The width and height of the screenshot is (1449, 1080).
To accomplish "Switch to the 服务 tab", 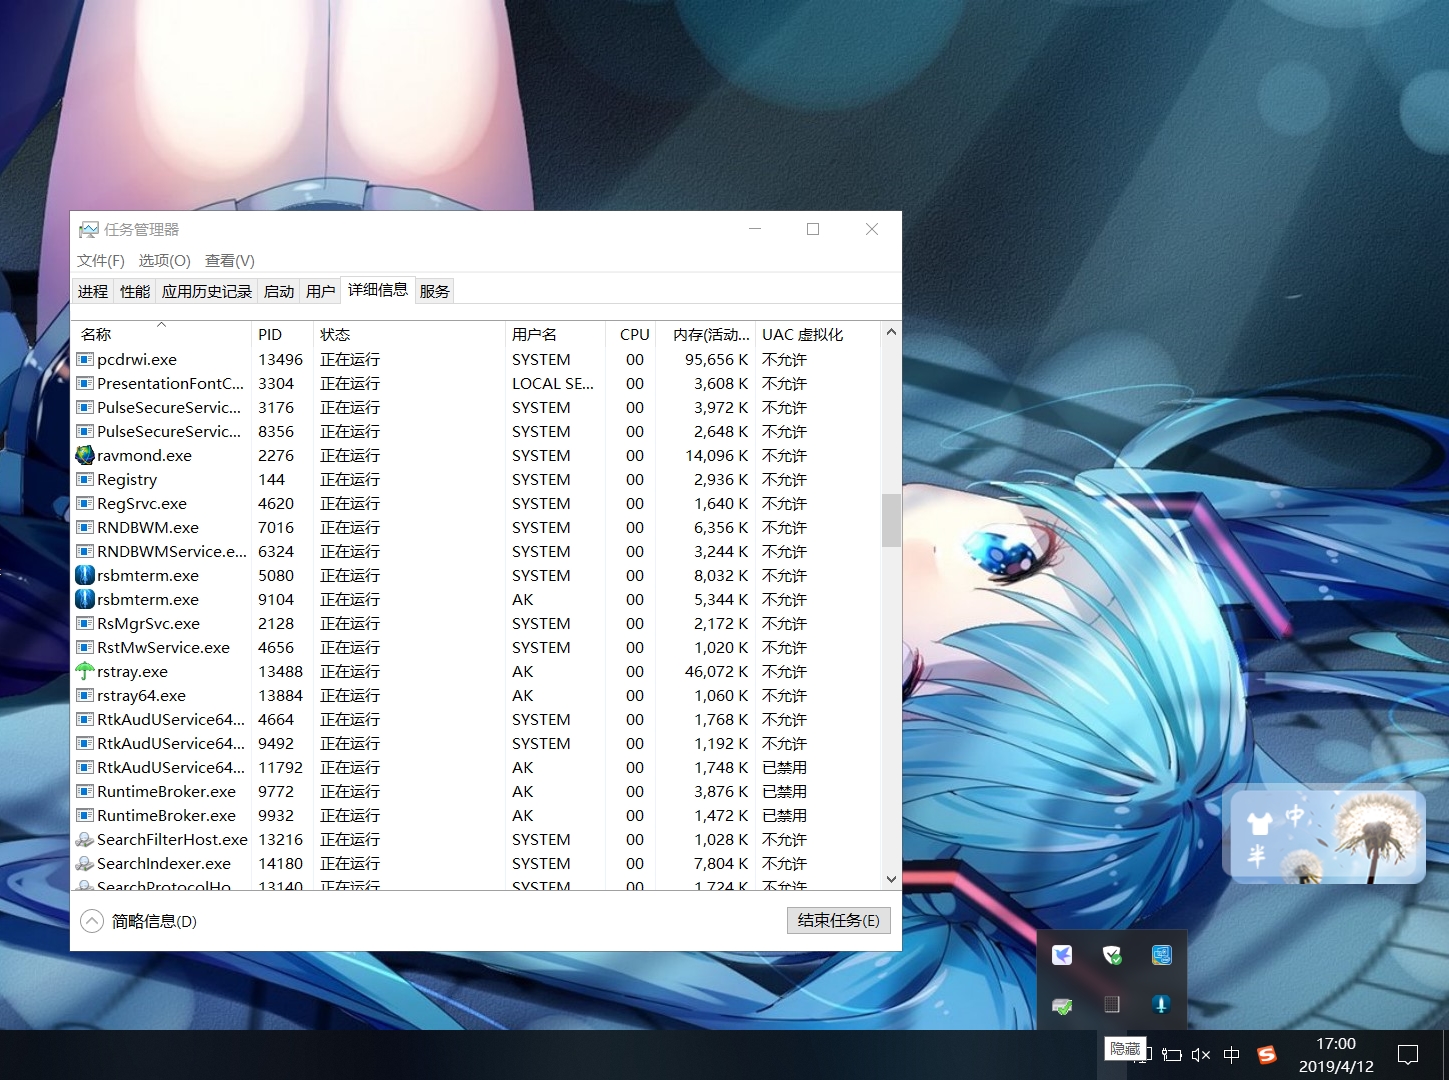I will click(x=434, y=292).
